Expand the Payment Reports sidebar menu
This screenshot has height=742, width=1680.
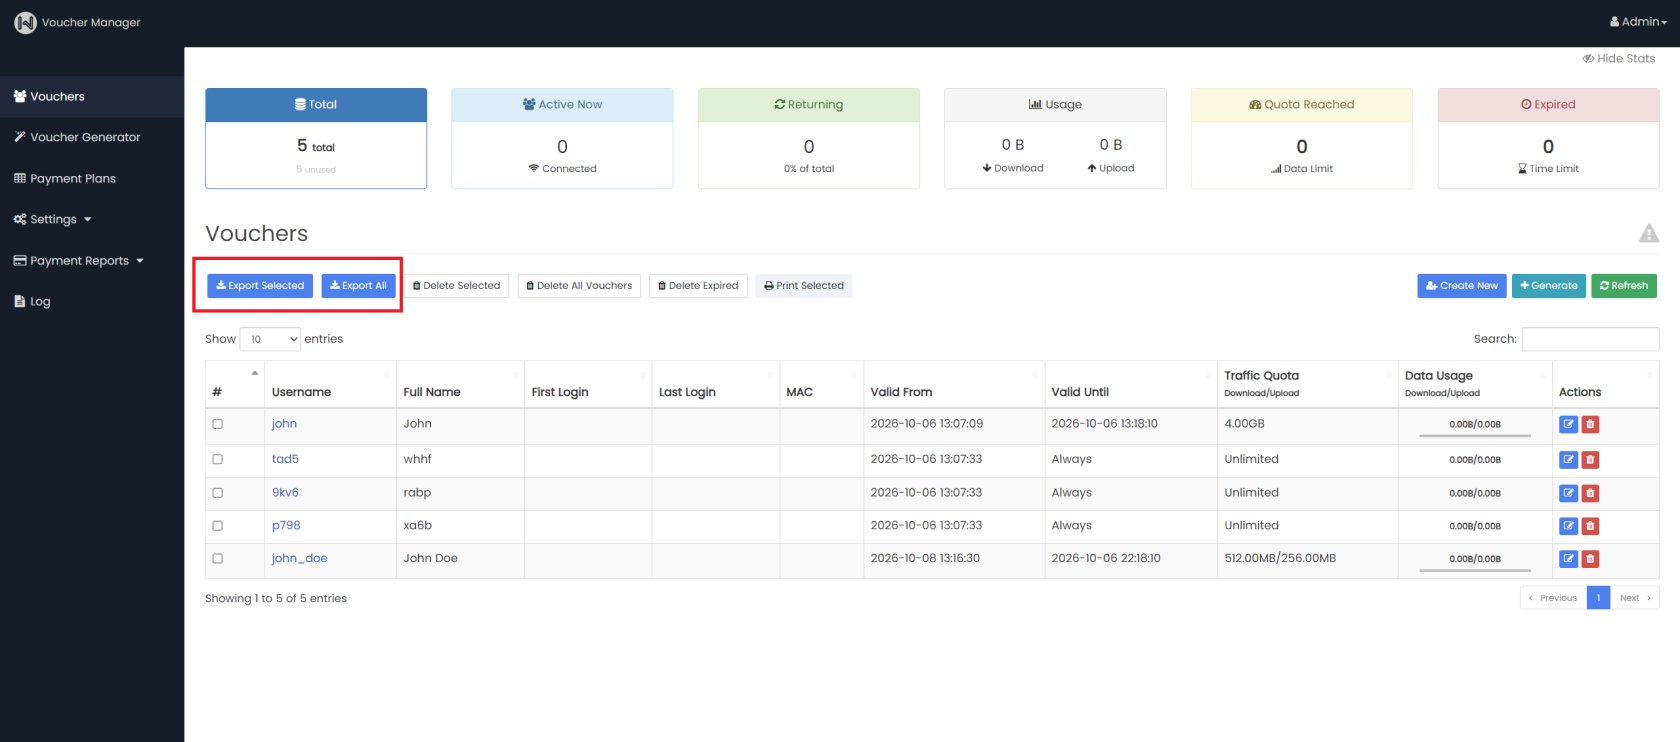tap(78, 261)
